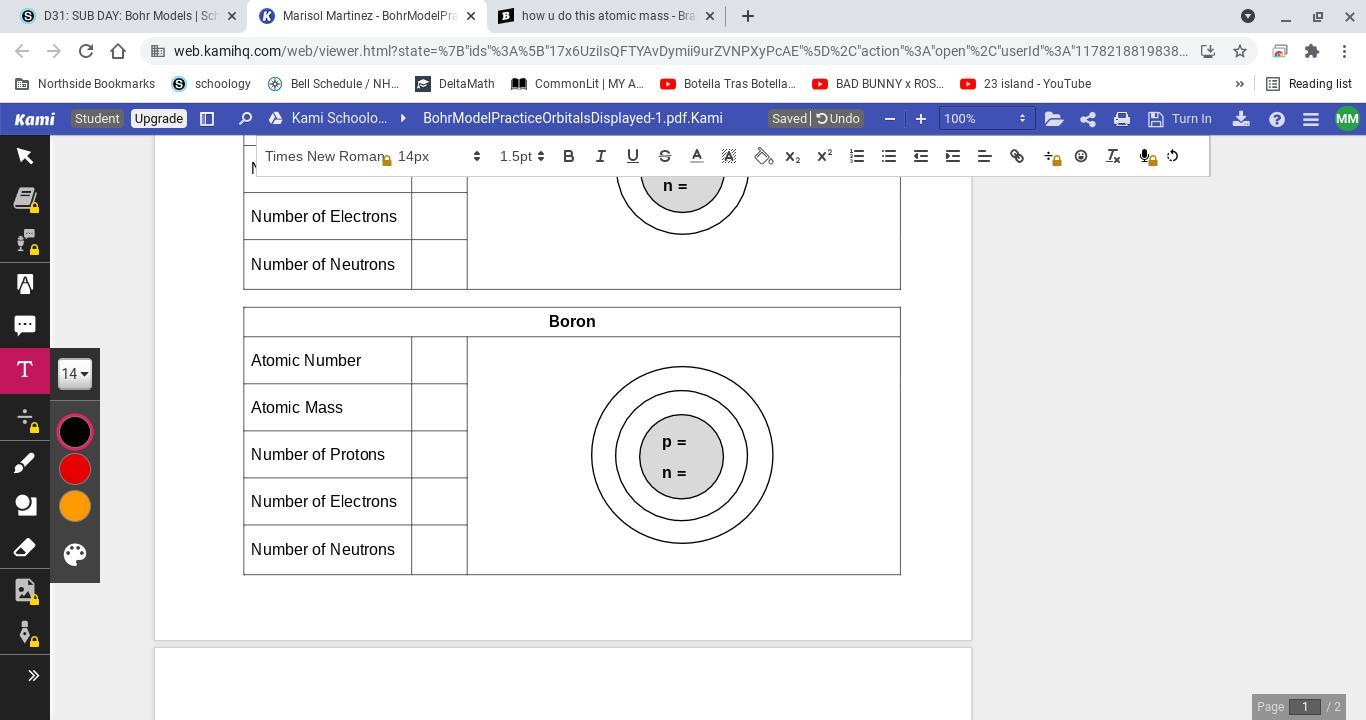Click the Undo button
The width and height of the screenshot is (1366, 720).
[x=838, y=119]
